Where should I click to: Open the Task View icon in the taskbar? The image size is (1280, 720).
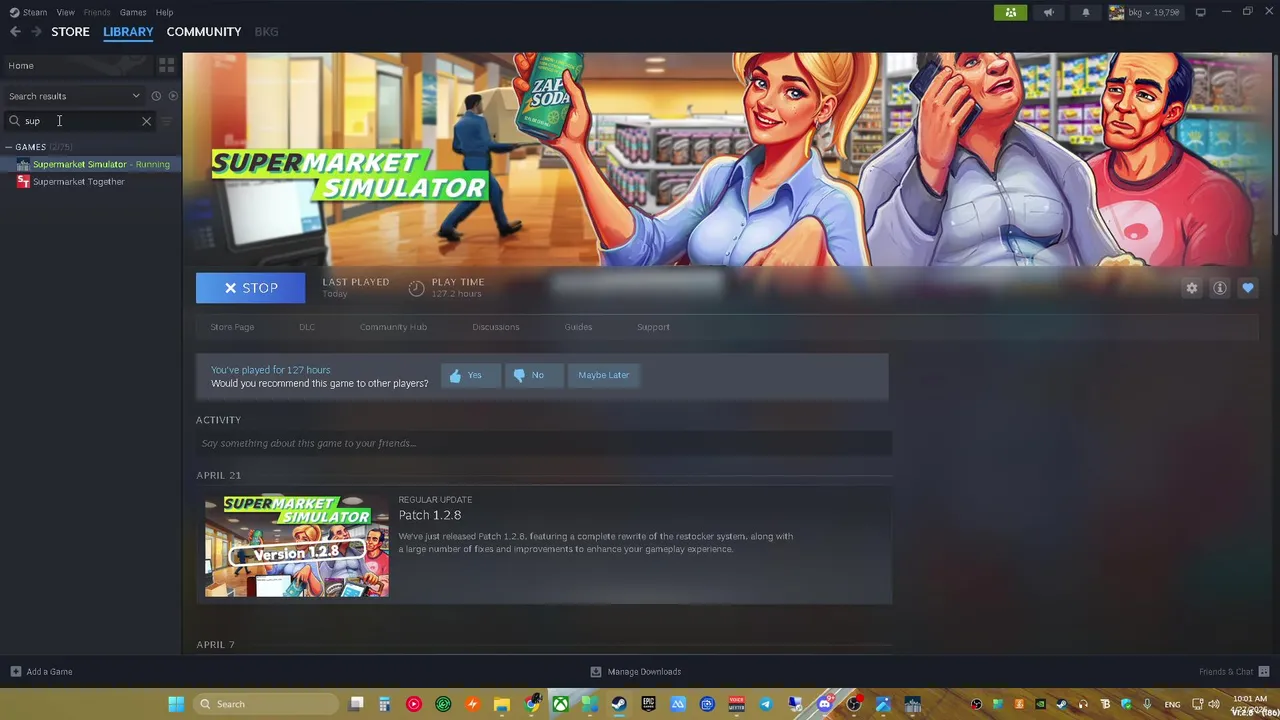pos(356,704)
